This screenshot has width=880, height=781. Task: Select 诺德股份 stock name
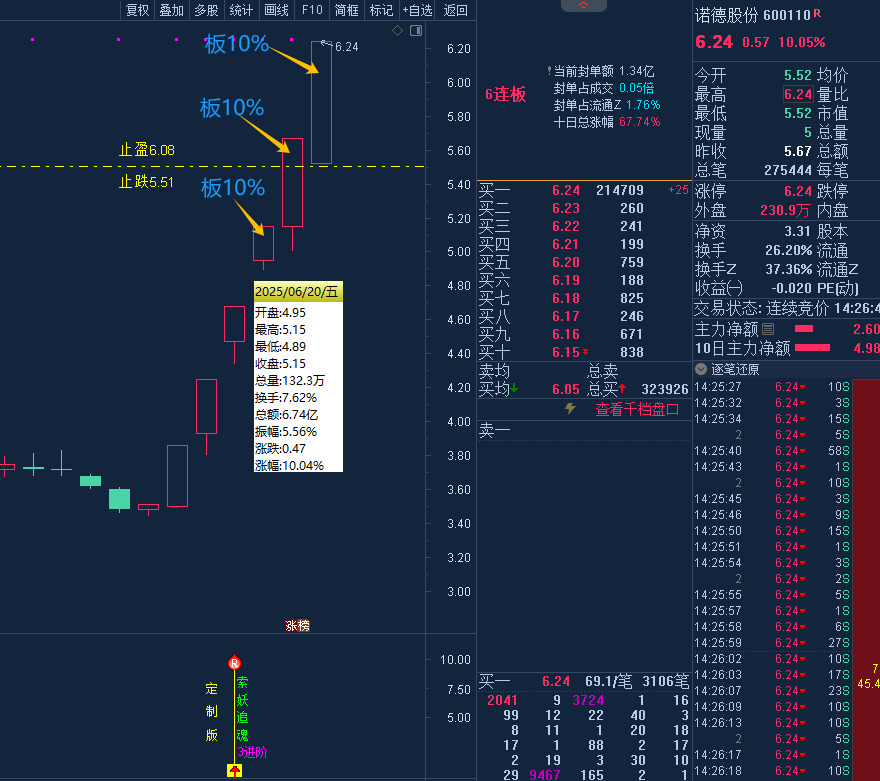point(727,15)
